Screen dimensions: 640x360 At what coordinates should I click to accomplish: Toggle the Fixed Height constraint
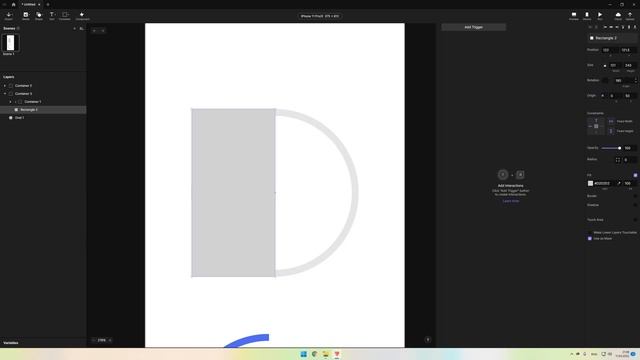(x=611, y=131)
